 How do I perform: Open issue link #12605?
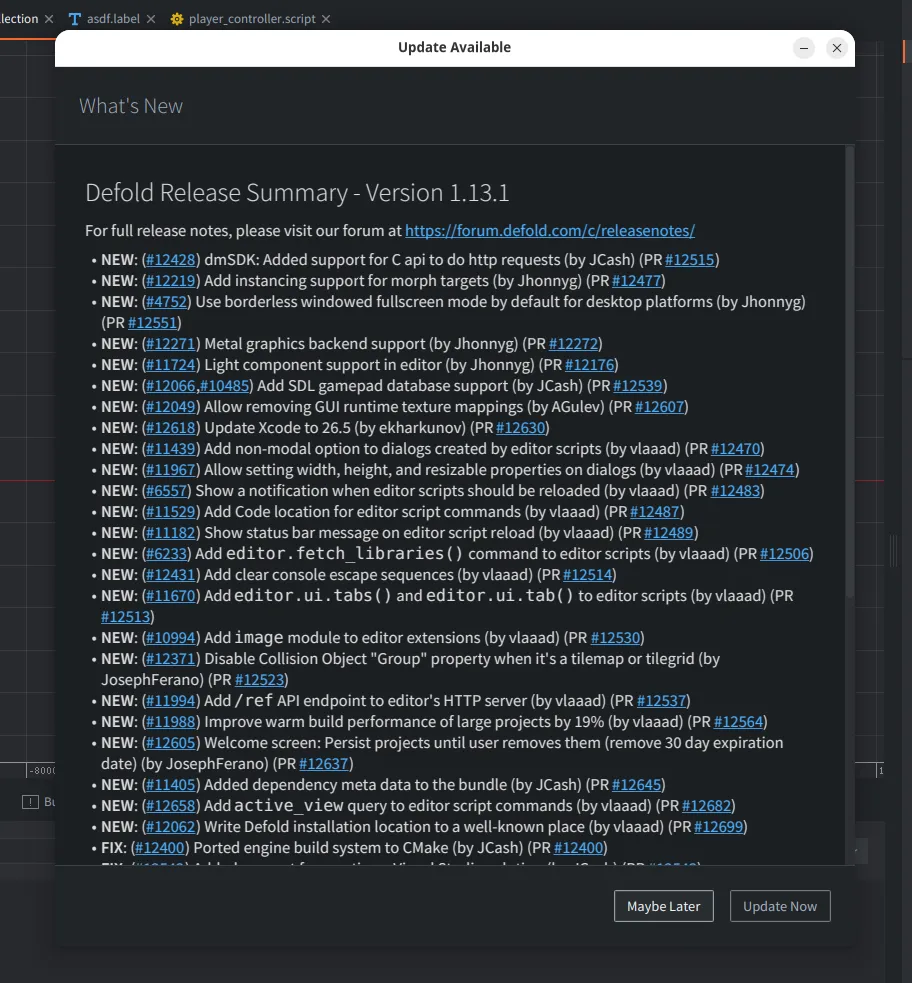170,743
